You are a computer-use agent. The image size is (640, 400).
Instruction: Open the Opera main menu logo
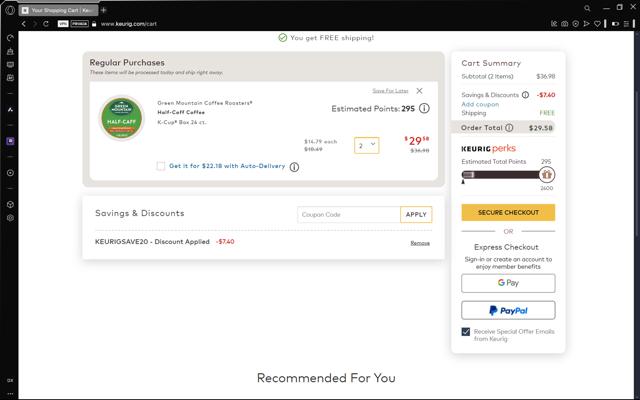coord(10,10)
